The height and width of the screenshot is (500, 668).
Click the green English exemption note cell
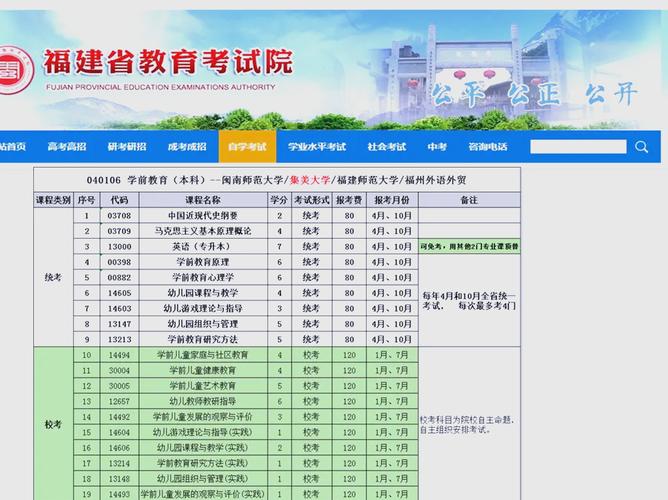coord(469,247)
